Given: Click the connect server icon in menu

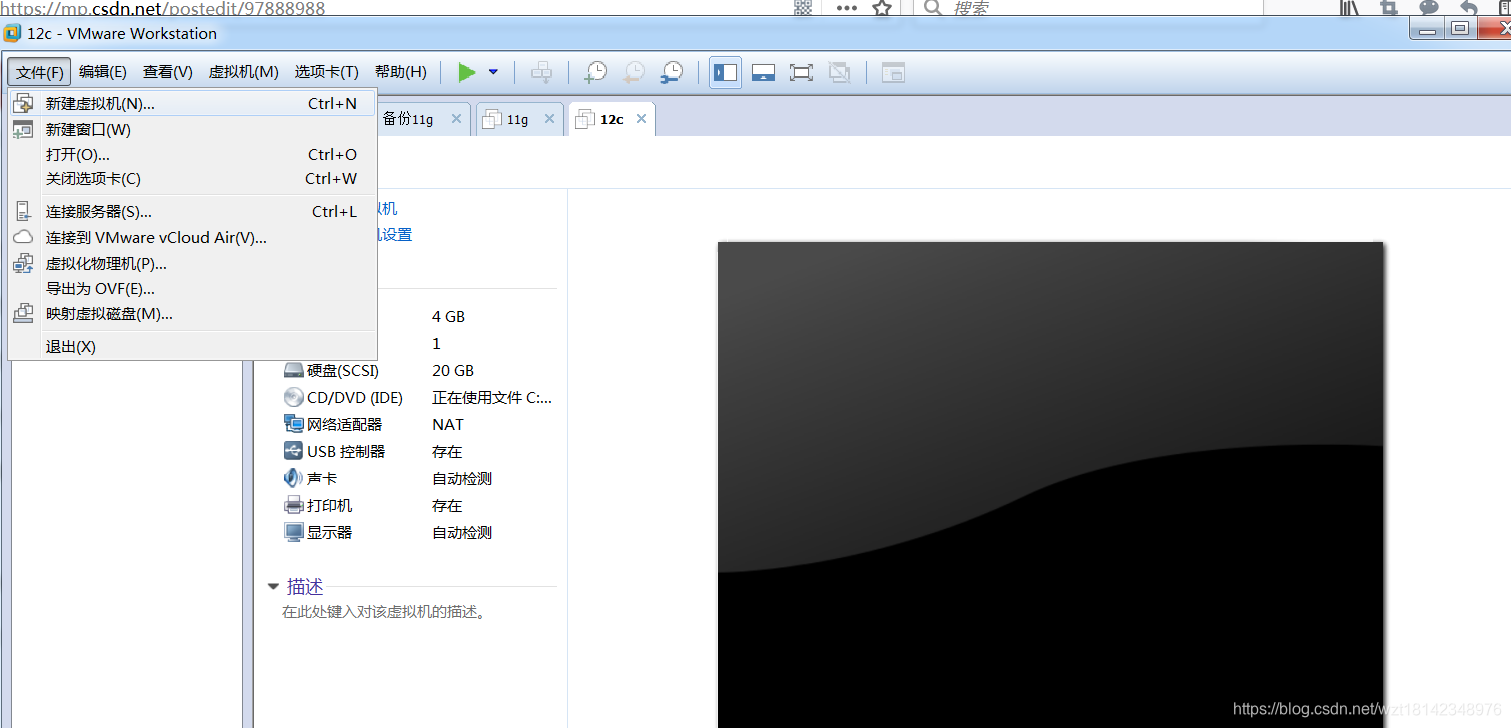Looking at the screenshot, I should [23, 211].
